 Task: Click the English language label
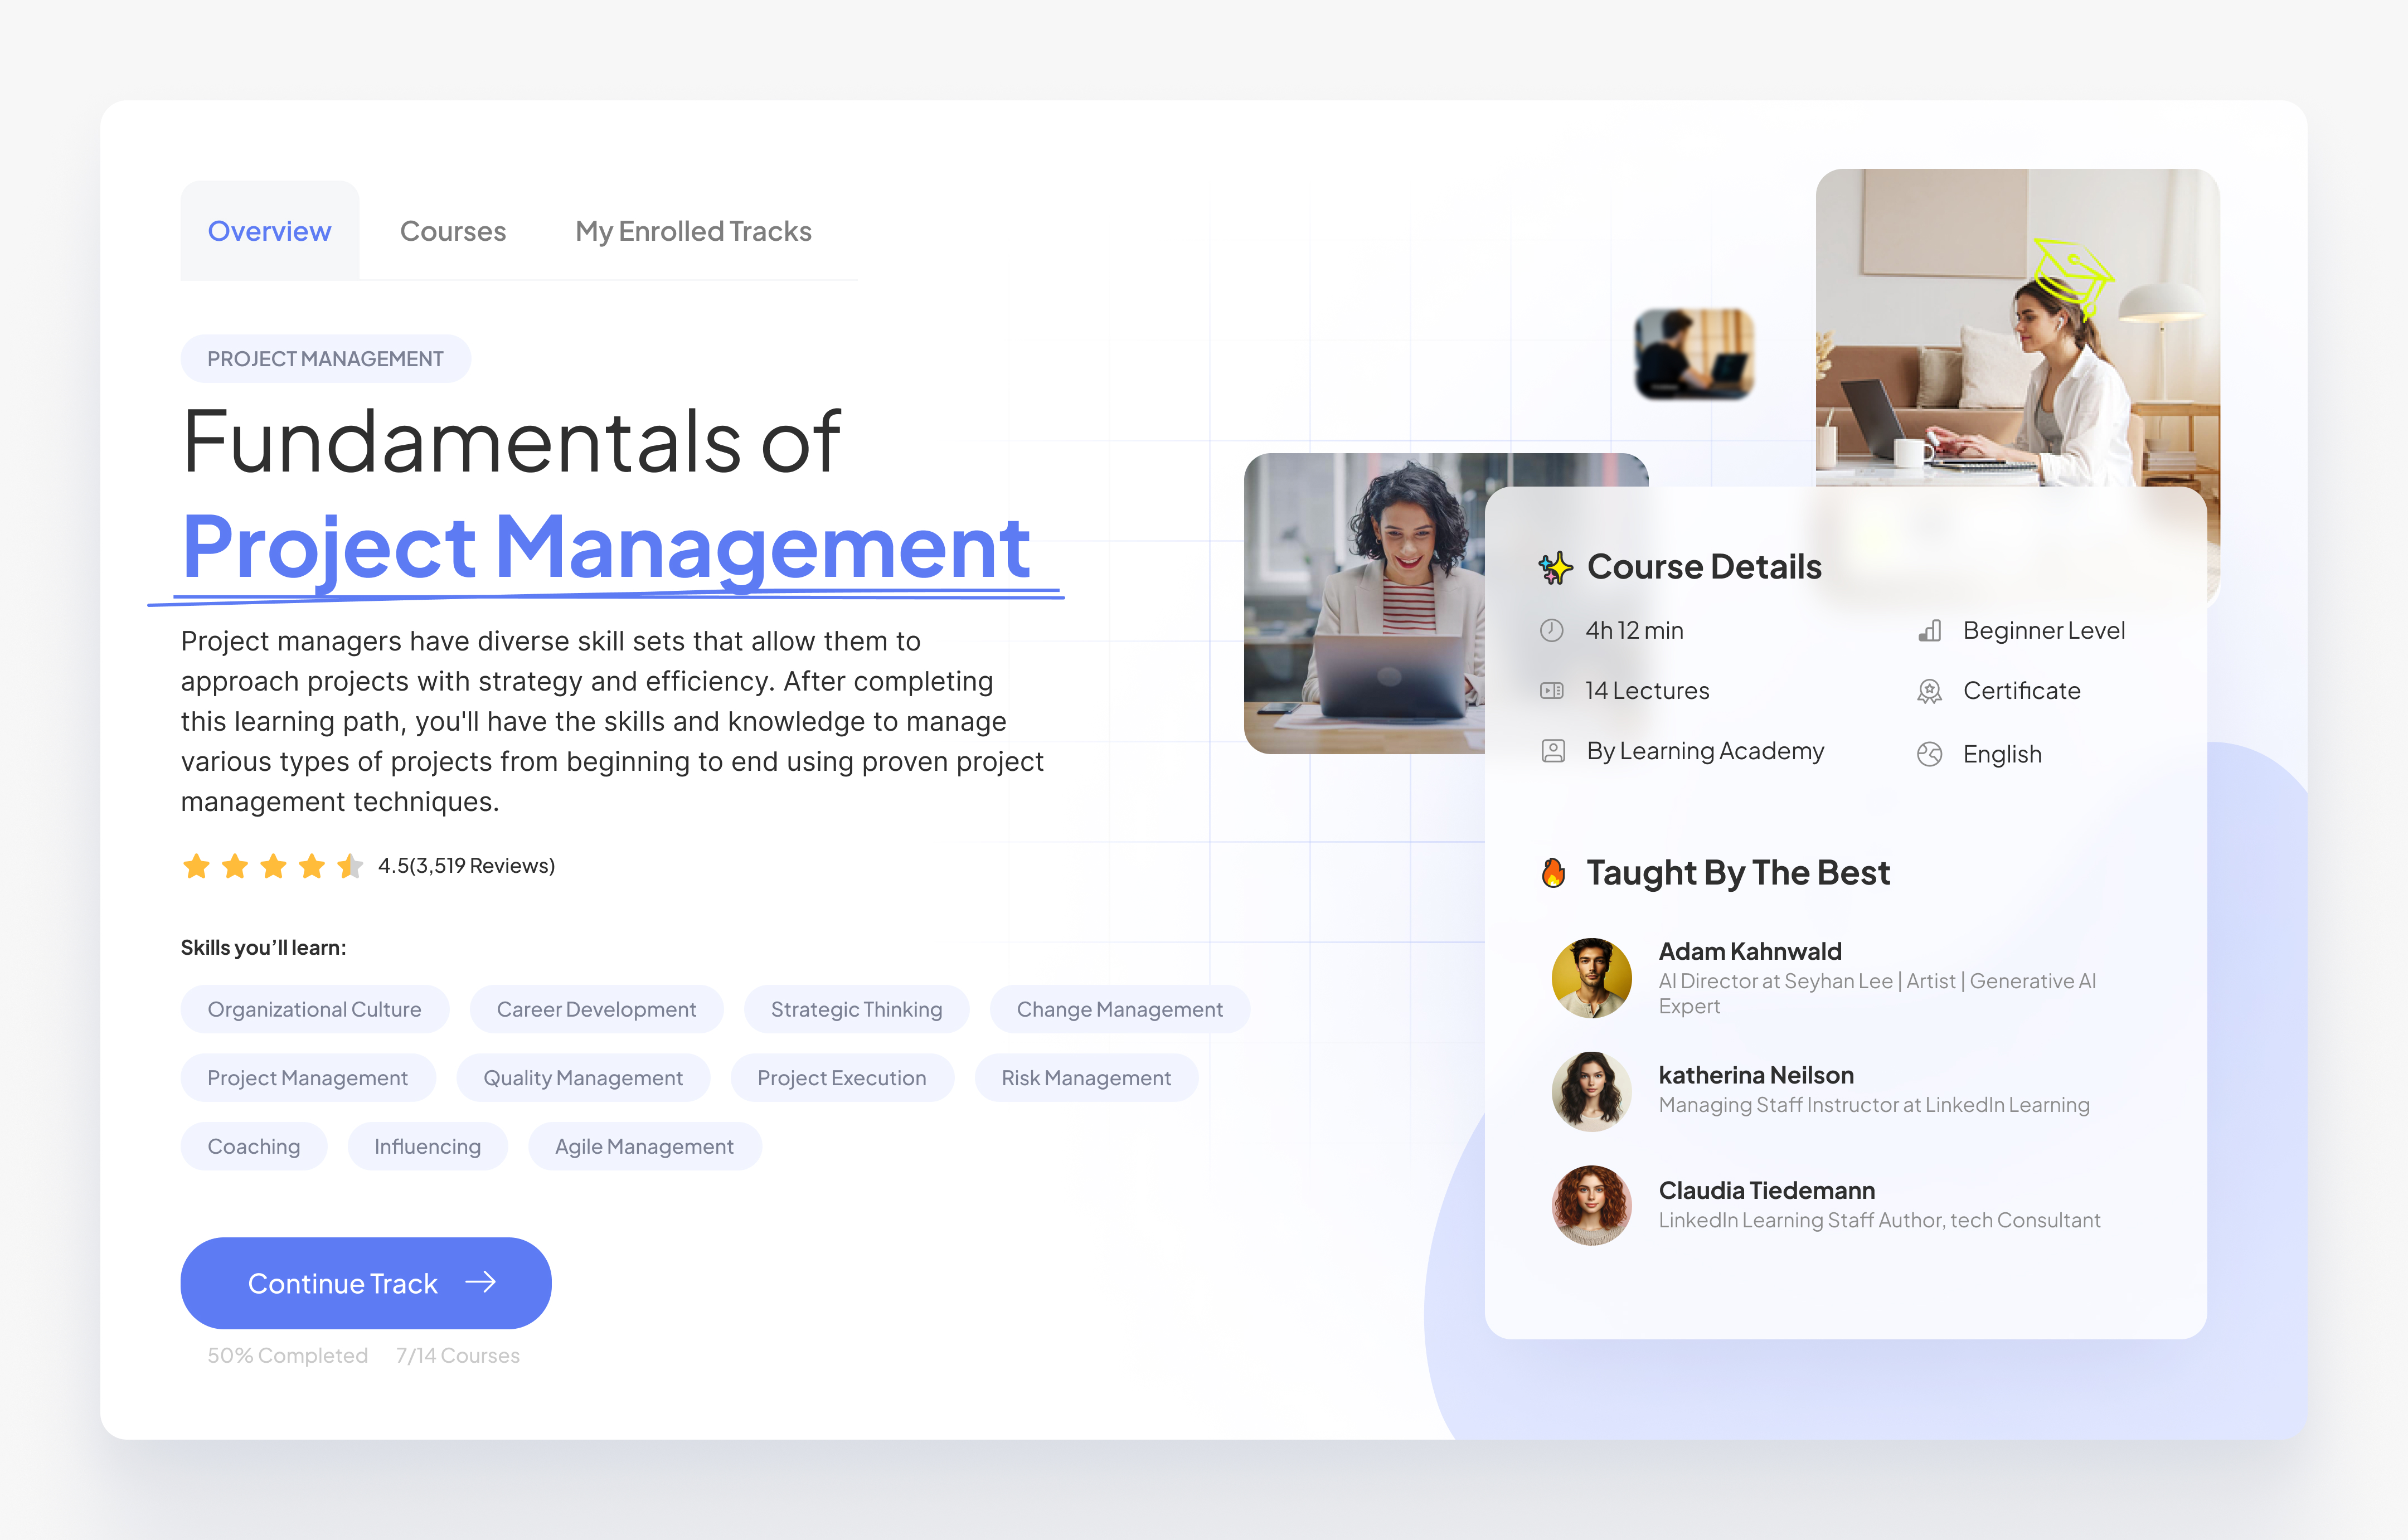pyautogui.click(x=2002, y=754)
